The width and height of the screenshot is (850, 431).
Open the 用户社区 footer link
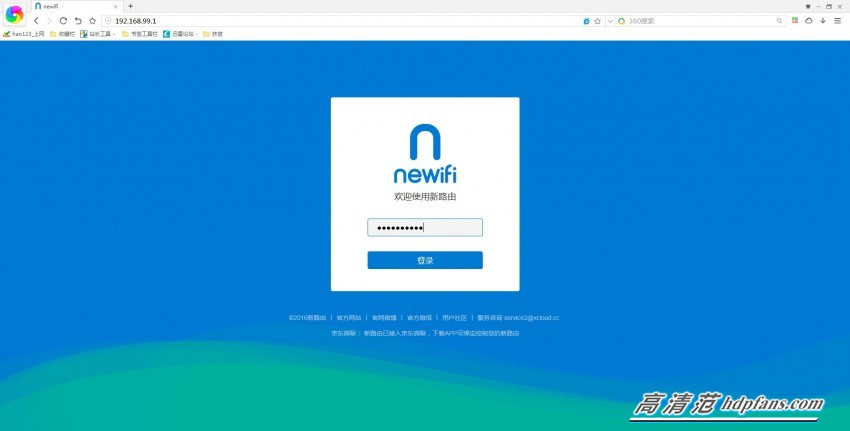[x=454, y=318]
